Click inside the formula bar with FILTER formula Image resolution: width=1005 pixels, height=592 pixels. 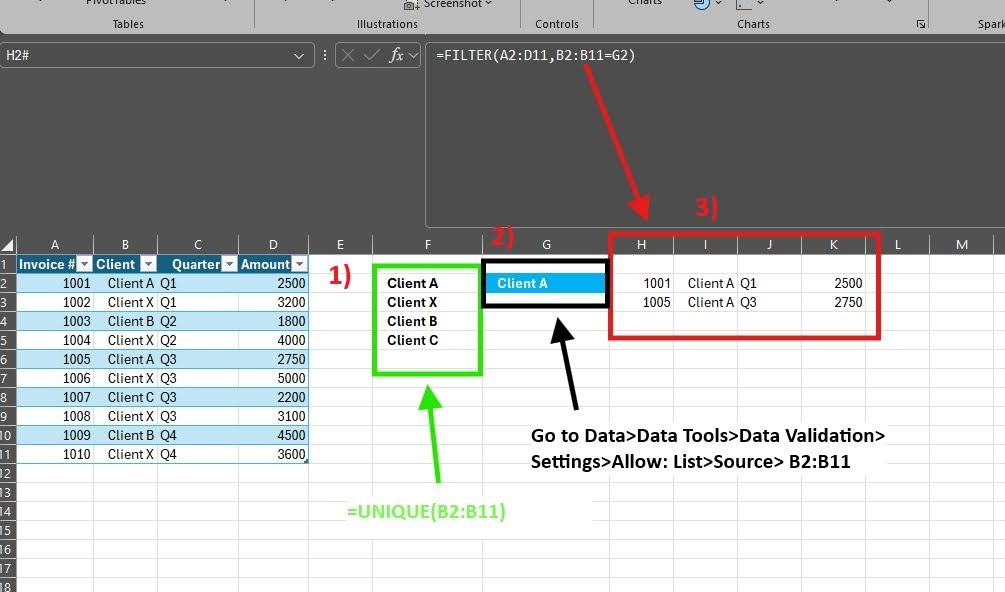point(700,130)
